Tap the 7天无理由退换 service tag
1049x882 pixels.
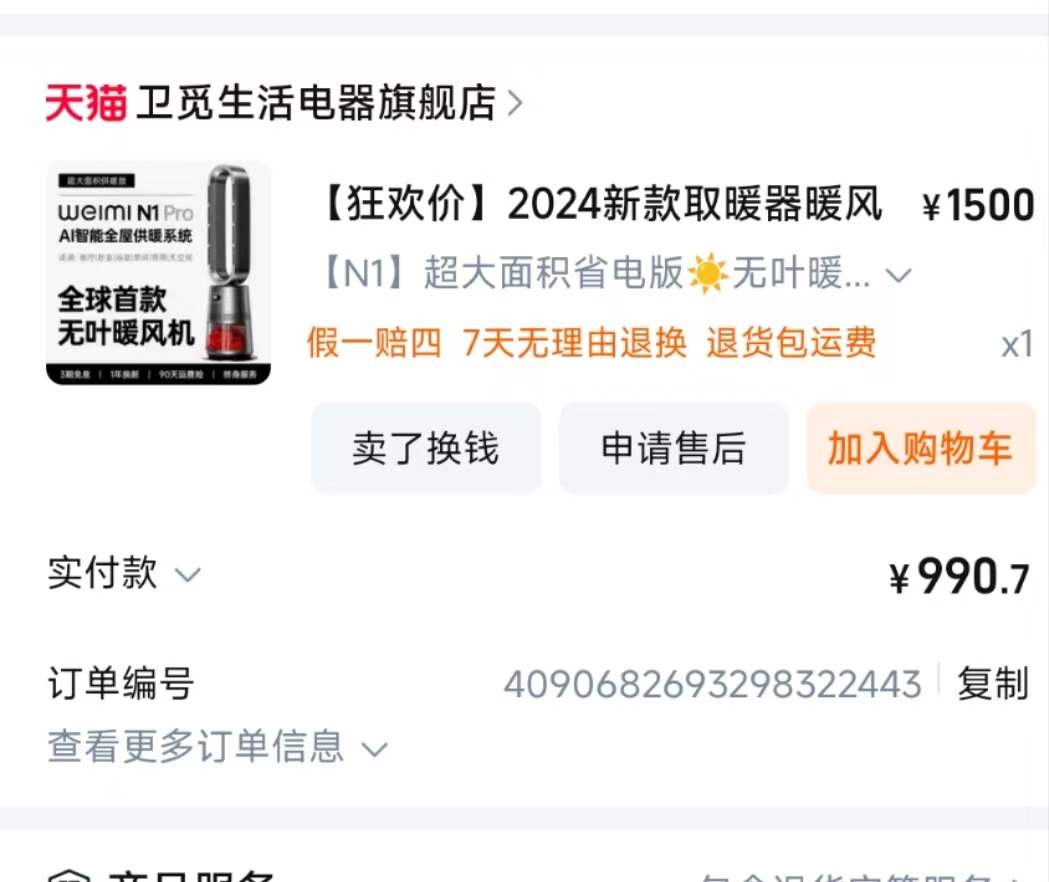point(574,343)
